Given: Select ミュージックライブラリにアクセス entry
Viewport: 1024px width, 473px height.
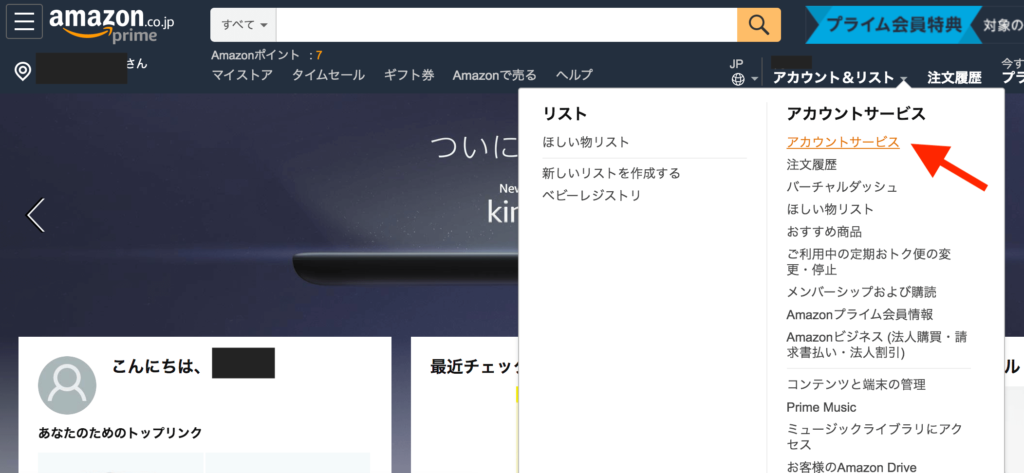Looking at the screenshot, I should coord(874,436).
